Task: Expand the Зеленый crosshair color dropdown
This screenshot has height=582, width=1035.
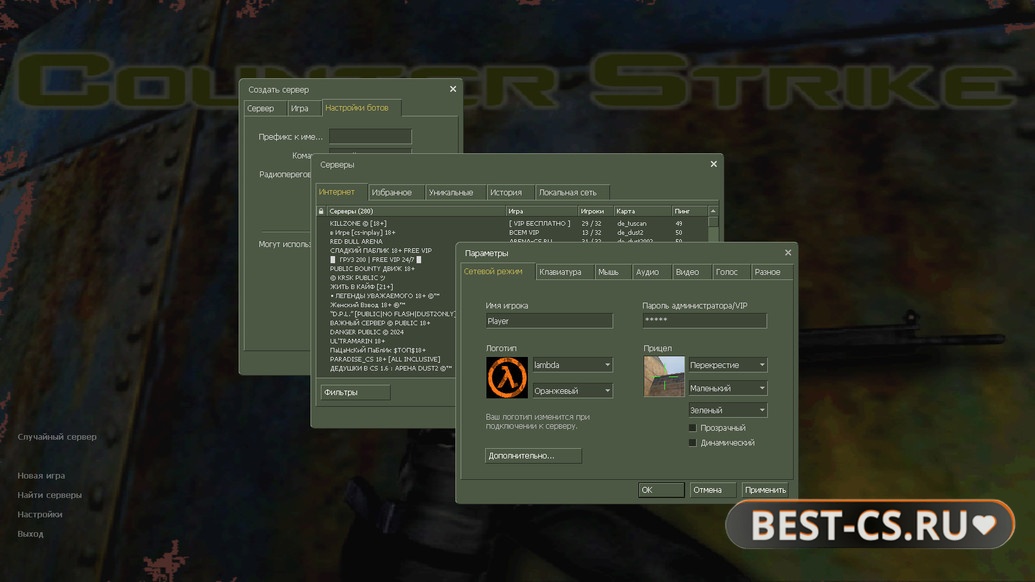Action: [x=727, y=410]
